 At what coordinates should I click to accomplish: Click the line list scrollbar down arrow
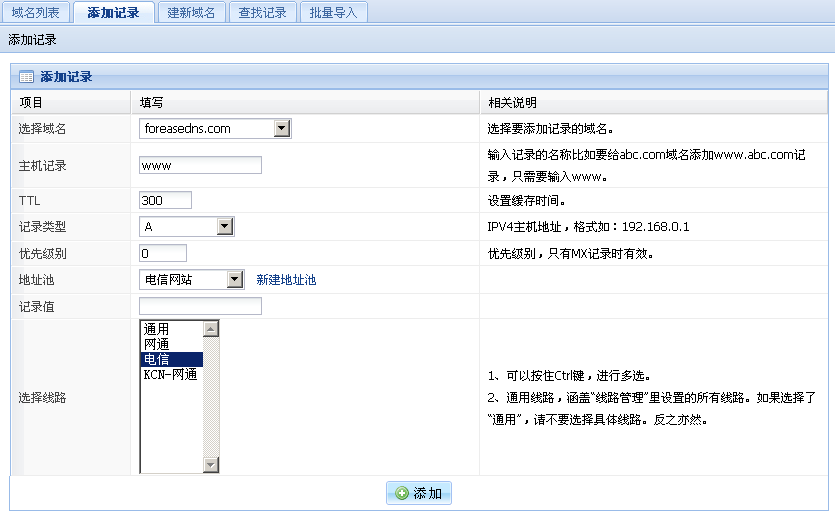[210, 465]
